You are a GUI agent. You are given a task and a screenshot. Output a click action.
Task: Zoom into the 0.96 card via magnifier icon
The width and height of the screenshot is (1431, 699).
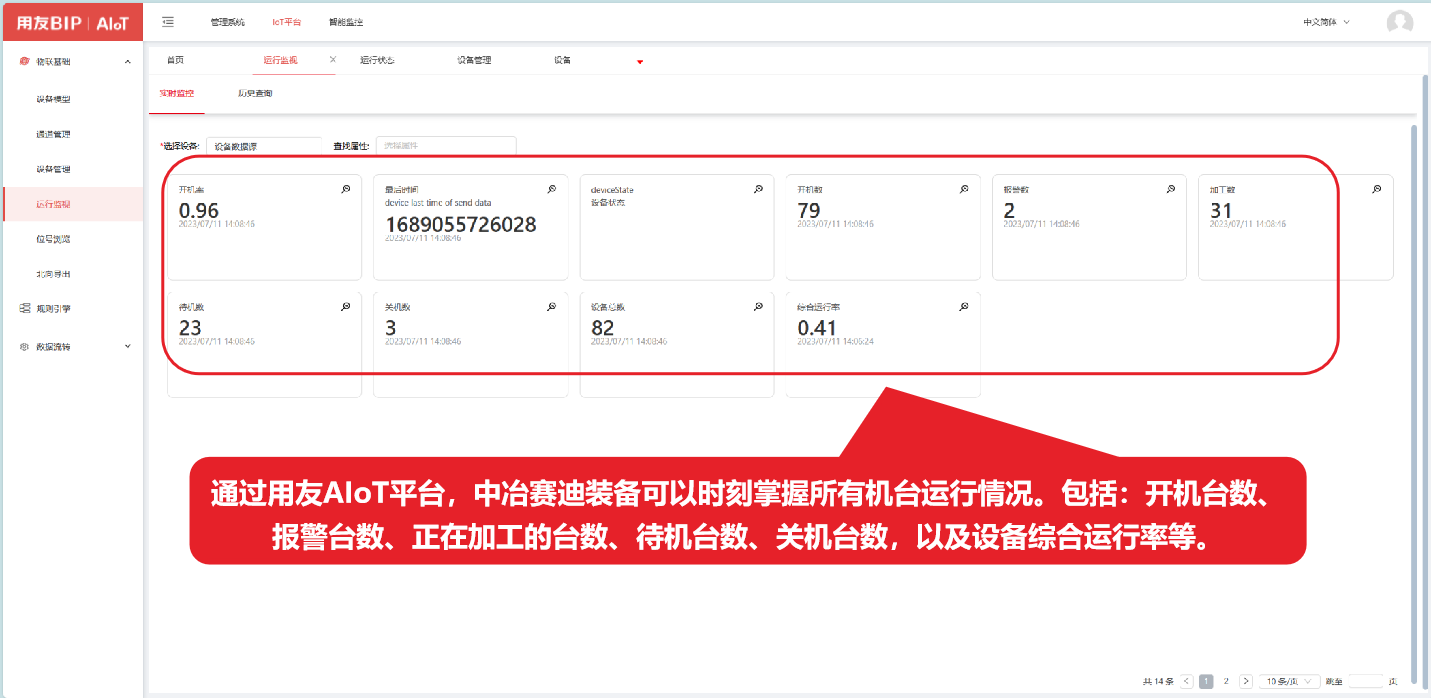pos(346,189)
